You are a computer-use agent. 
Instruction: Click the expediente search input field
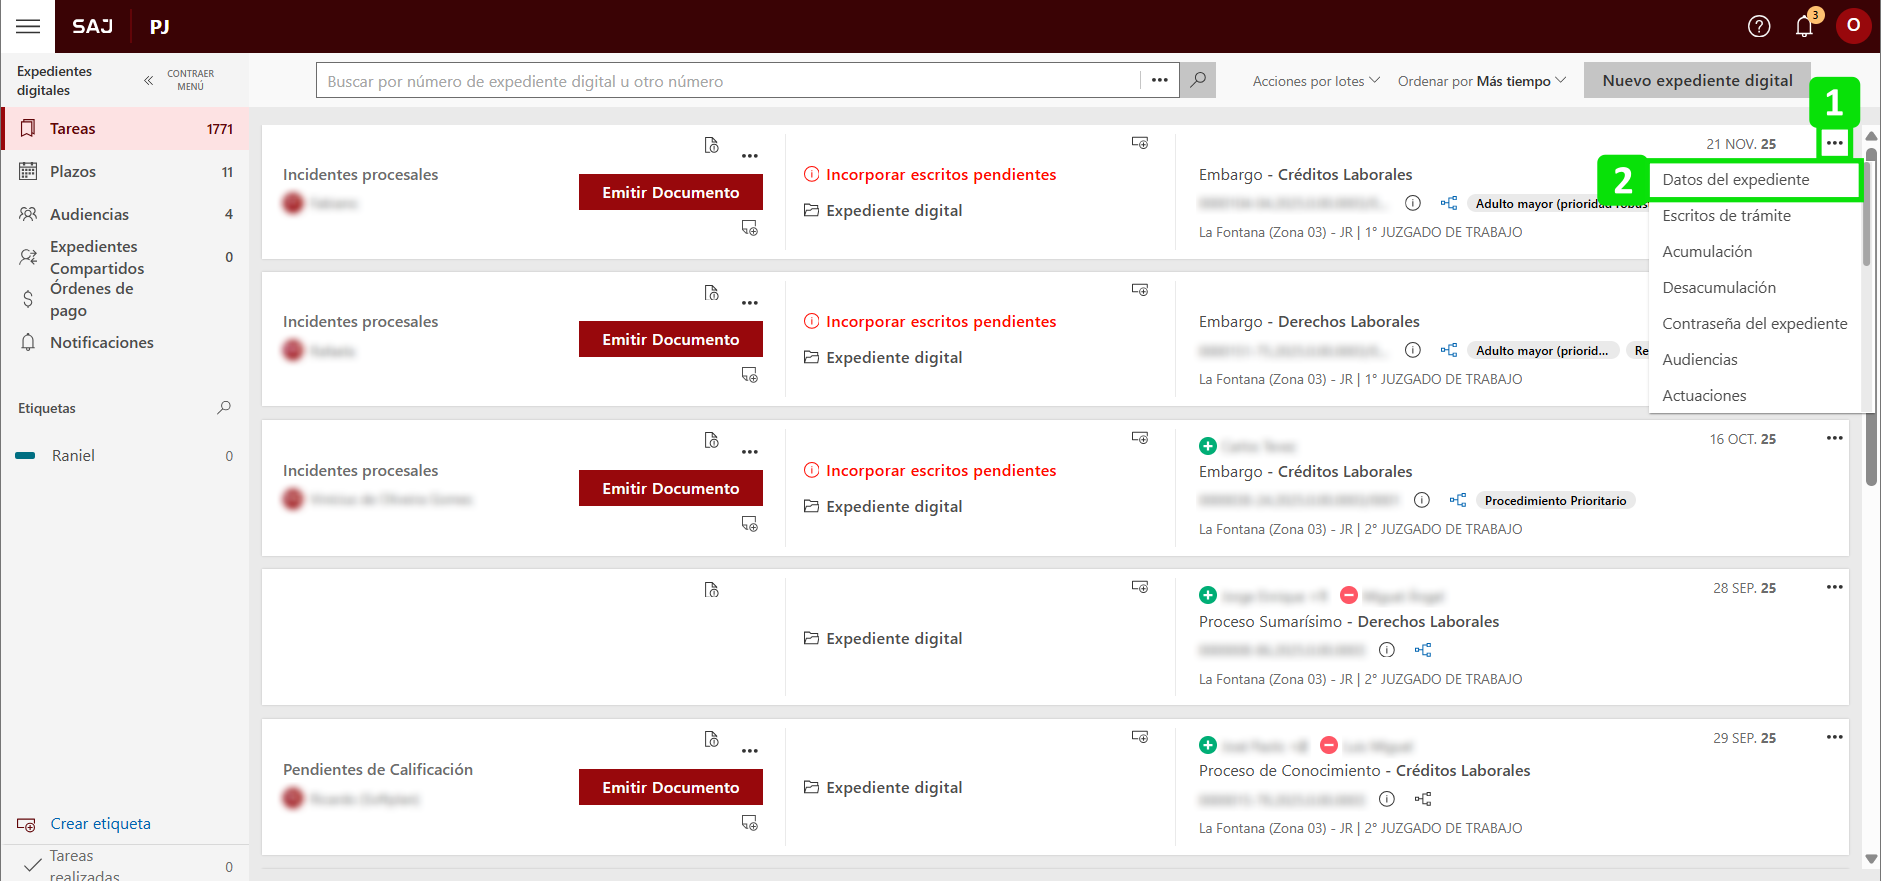pyautogui.click(x=730, y=81)
